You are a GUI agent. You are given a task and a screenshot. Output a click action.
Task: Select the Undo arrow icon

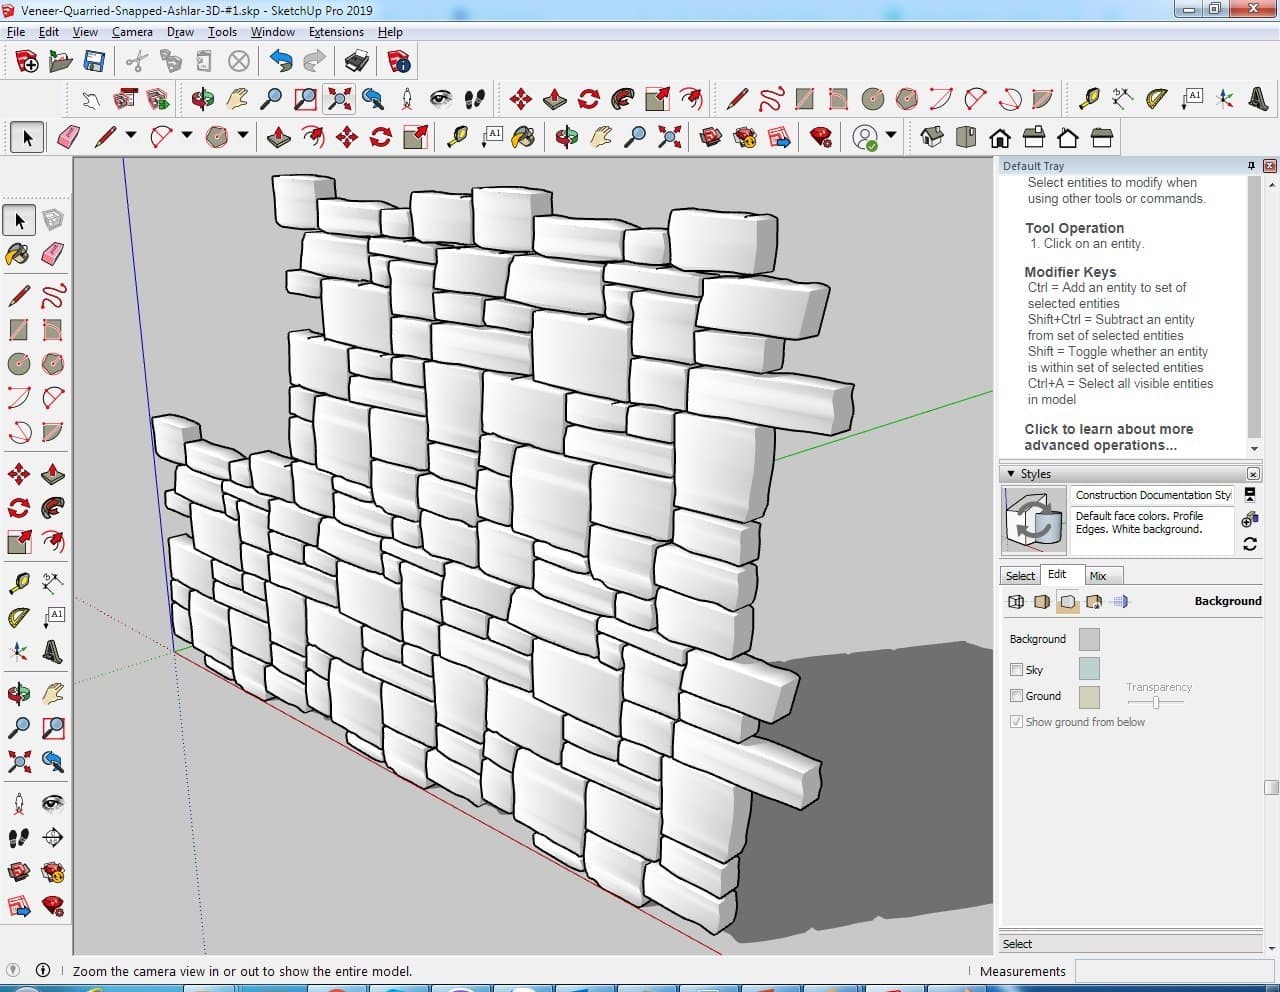tap(281, 62)
